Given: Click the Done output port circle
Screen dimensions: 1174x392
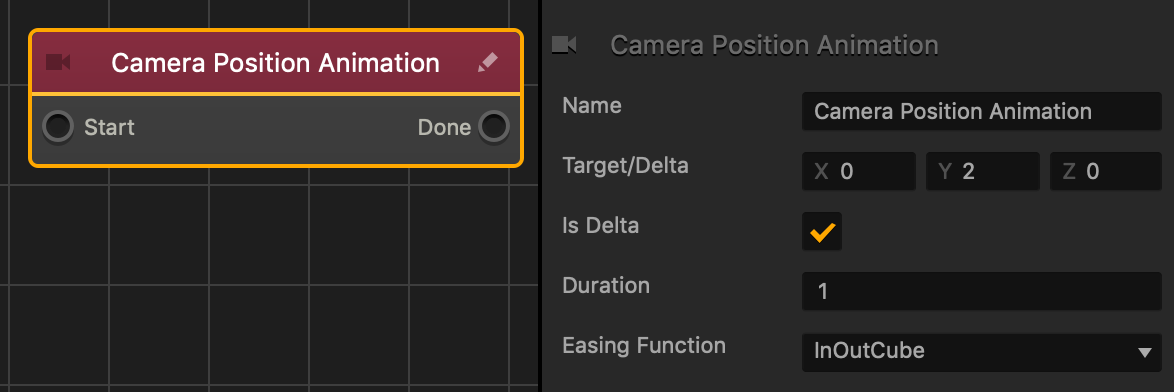Looking at the screenshot, I should tap(493, 126).
